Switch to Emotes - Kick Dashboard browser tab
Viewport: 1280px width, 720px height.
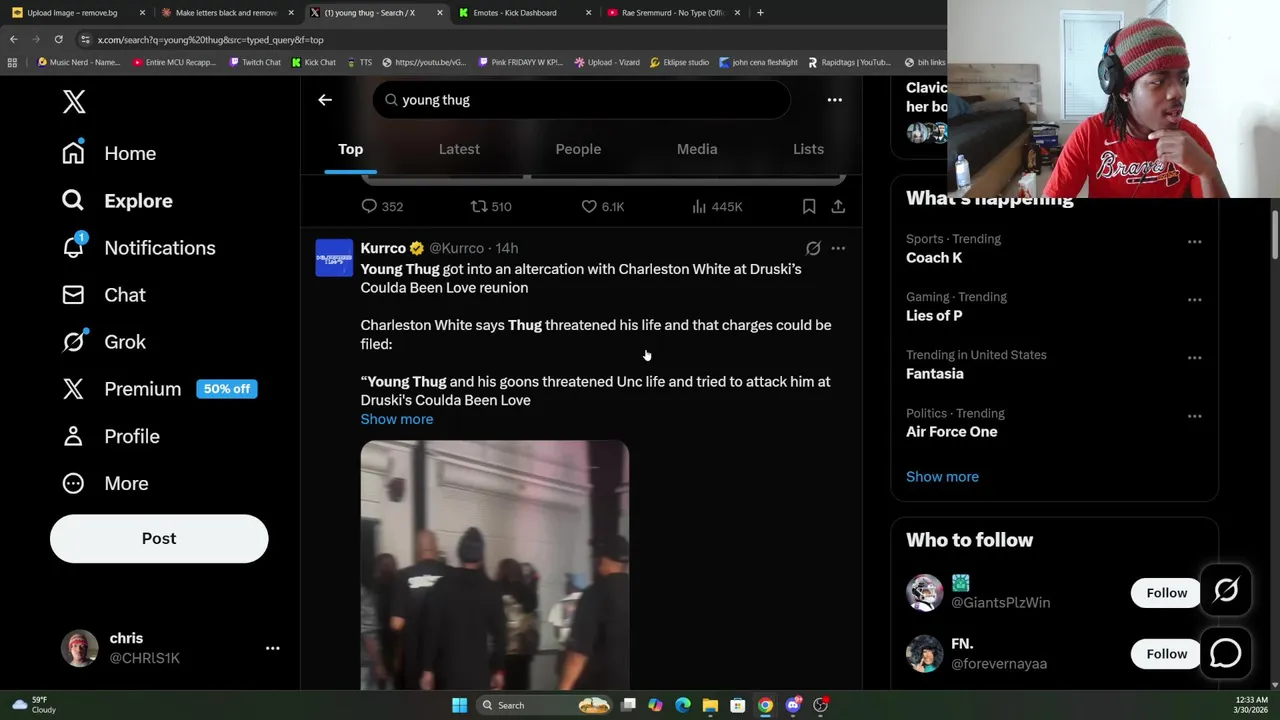(525, 13)
